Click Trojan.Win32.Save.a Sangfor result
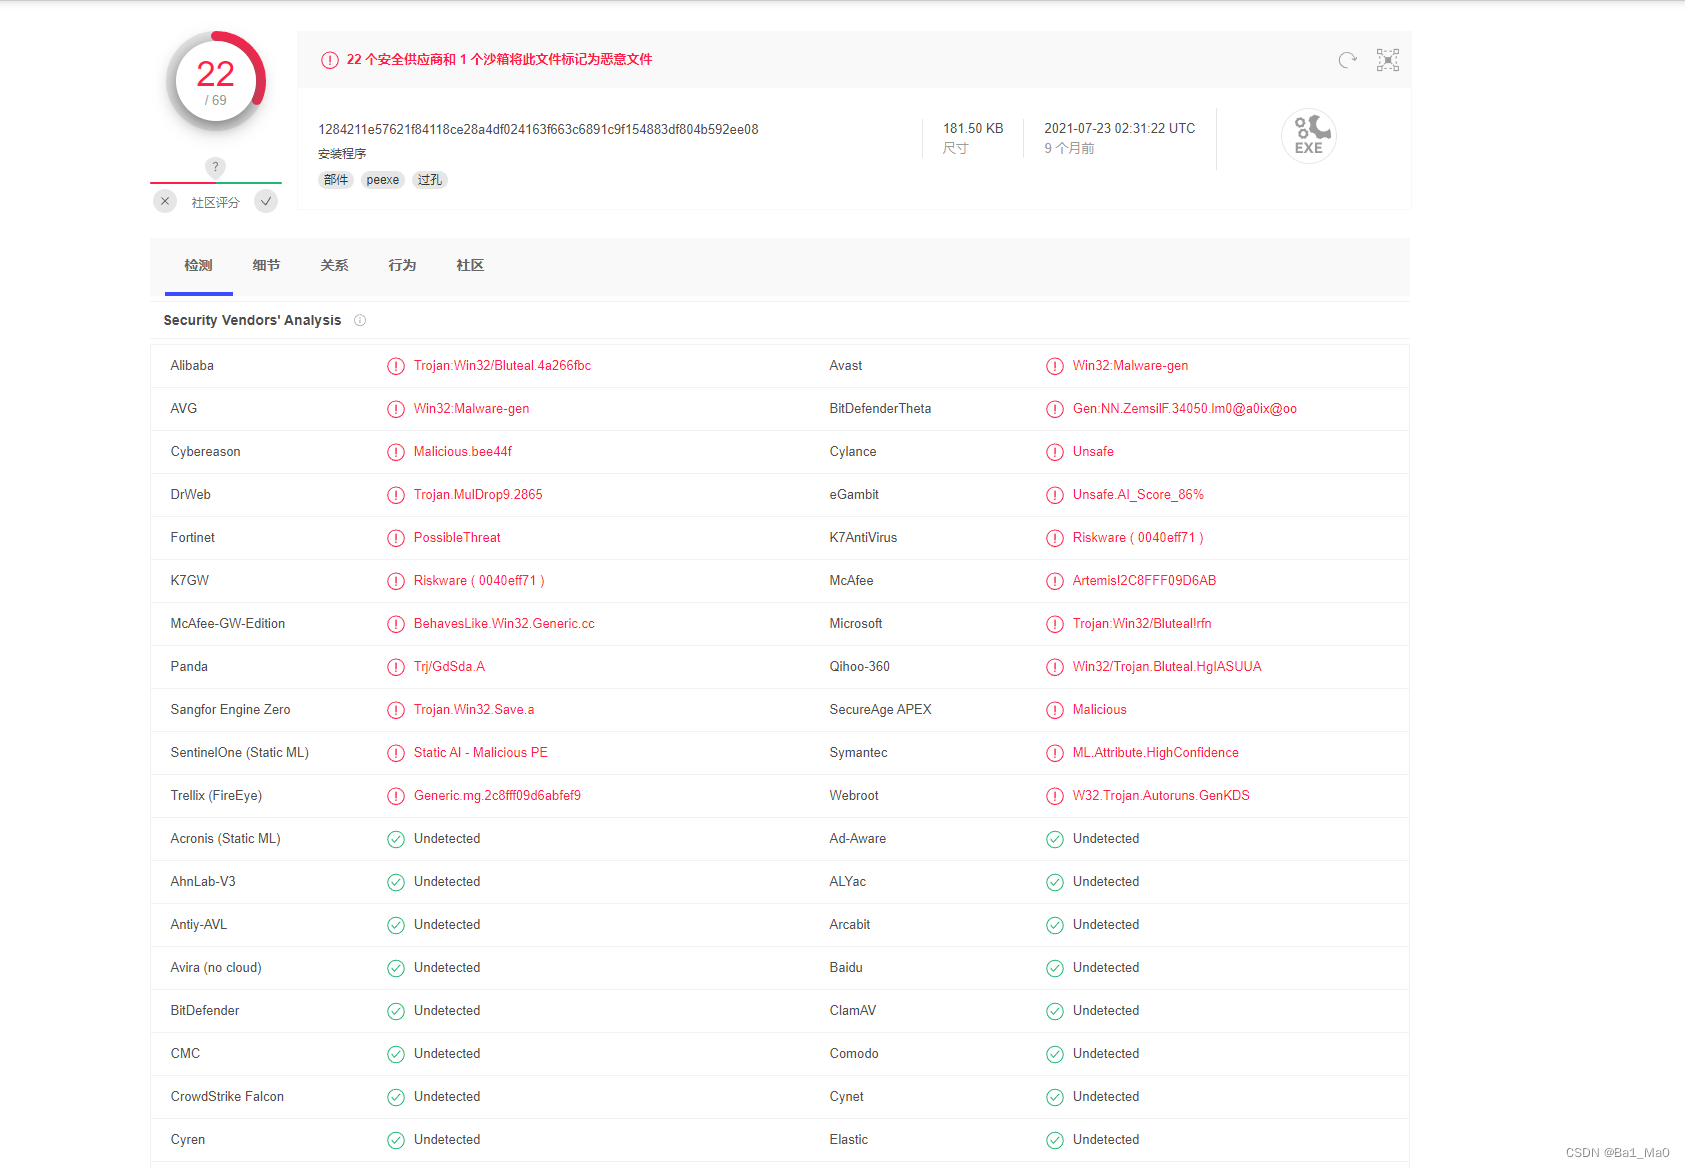Image resolution: width=1685 pixels, height=1168 pixels. 474,710
